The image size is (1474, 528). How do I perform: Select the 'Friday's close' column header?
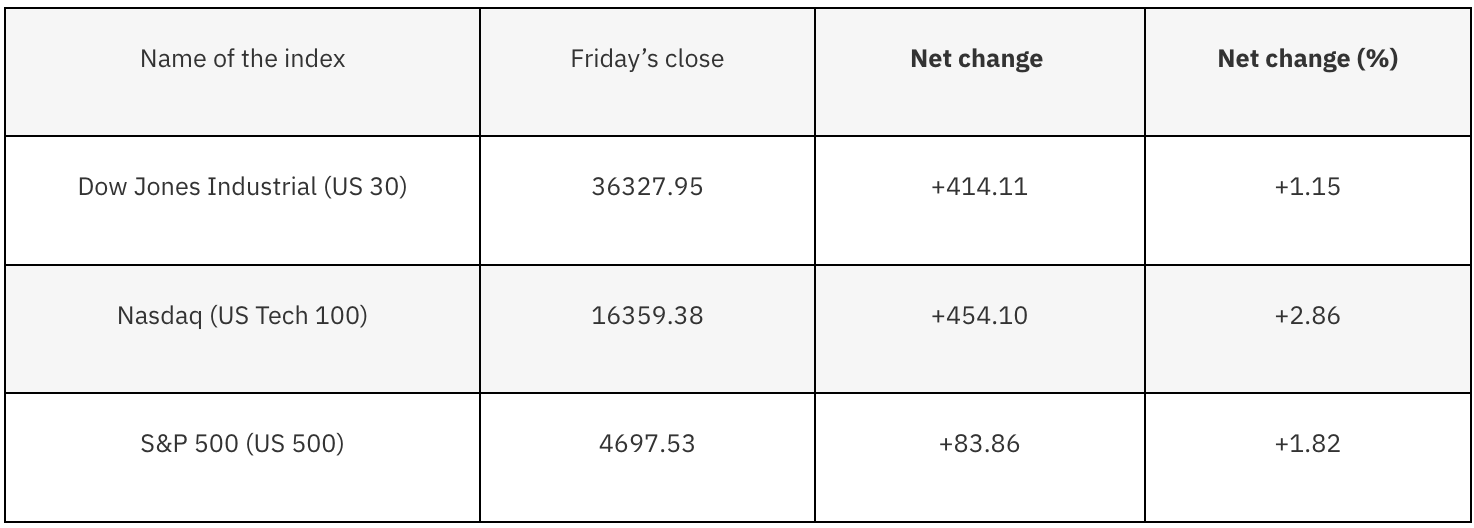coord(647,59)
